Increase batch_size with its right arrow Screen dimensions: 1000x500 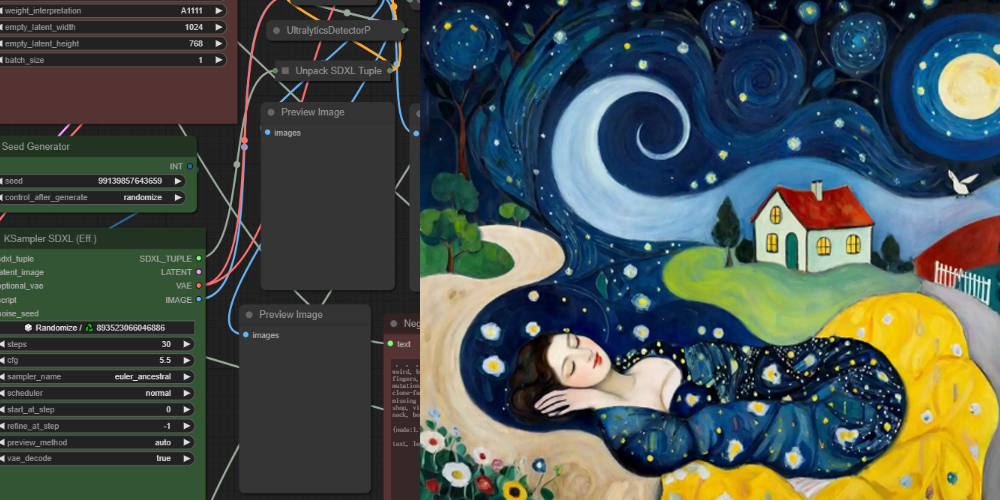[219, 60]
